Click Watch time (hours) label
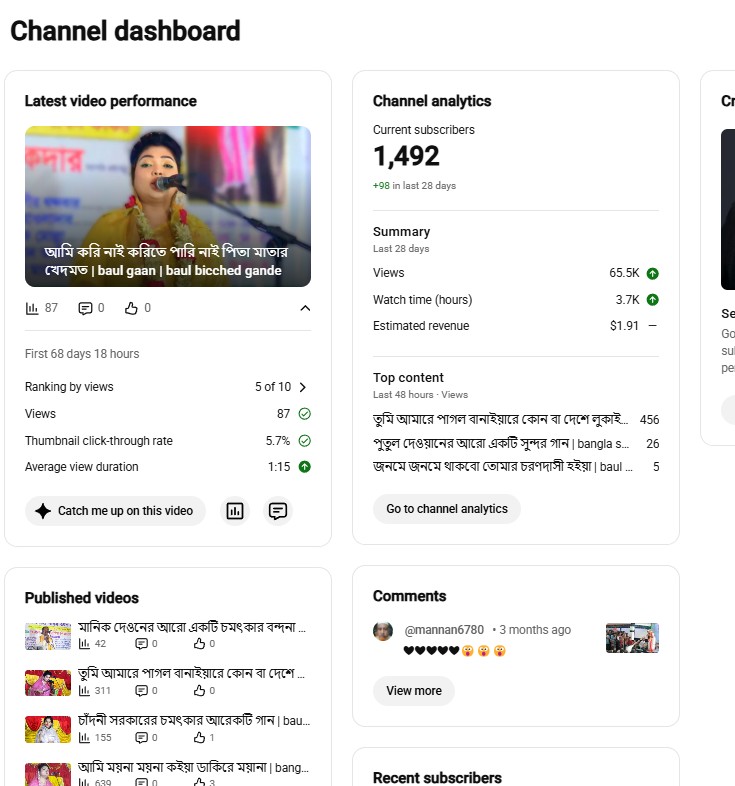This screenshot has width=735, height=786. [x=423, y=300]
